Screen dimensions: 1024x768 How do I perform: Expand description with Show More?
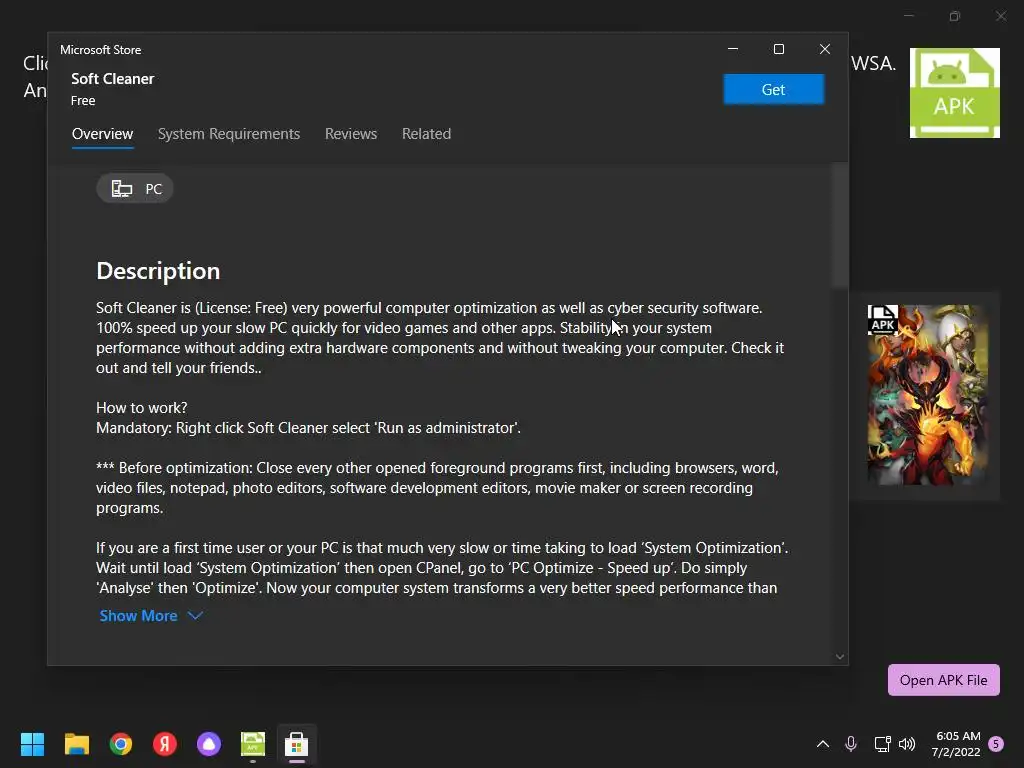pyautogui.click(x=151, y=616)
